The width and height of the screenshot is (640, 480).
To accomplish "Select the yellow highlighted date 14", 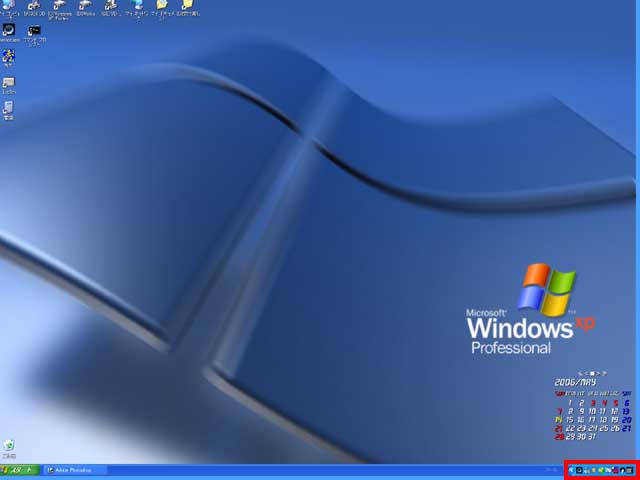I will pyautogui.click(x=559, y=420).
